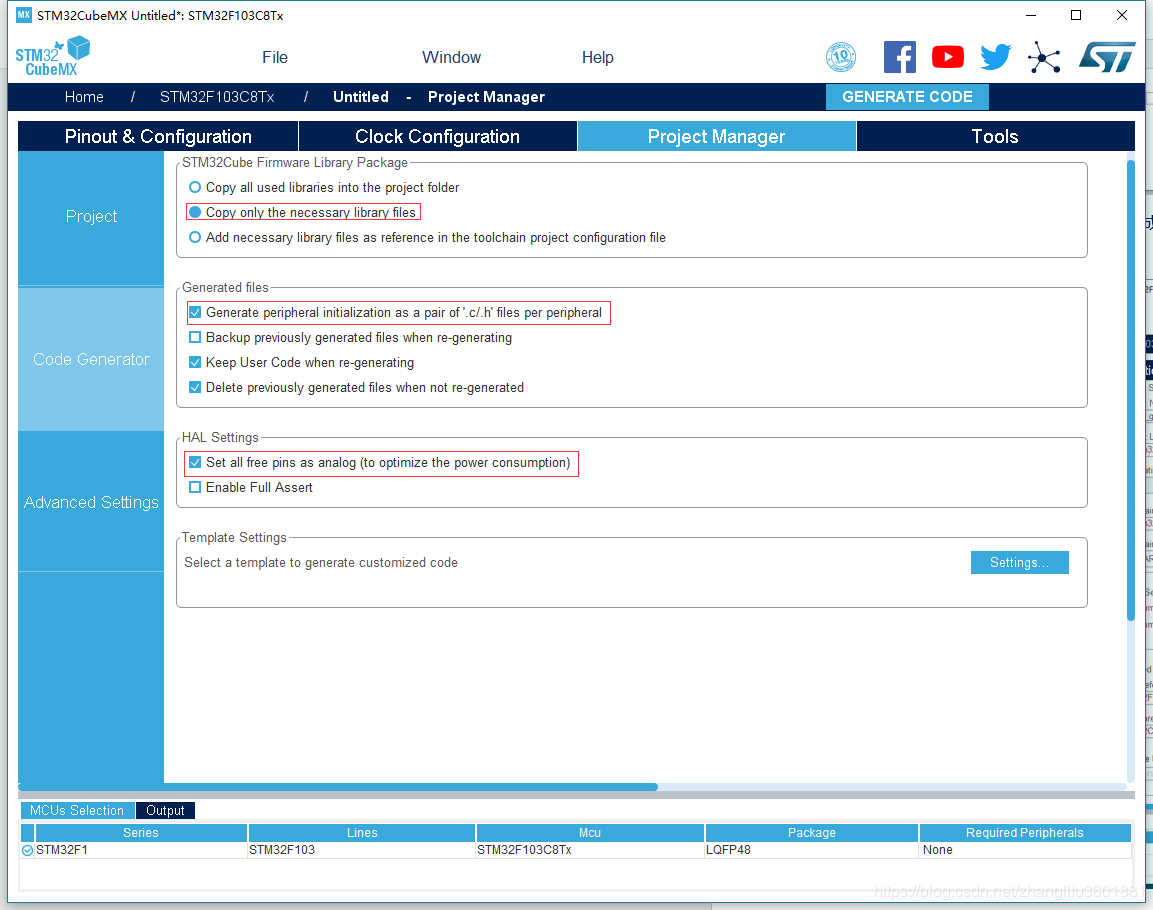Click the horizontal scrollbar under settings panel

[338, 787]
